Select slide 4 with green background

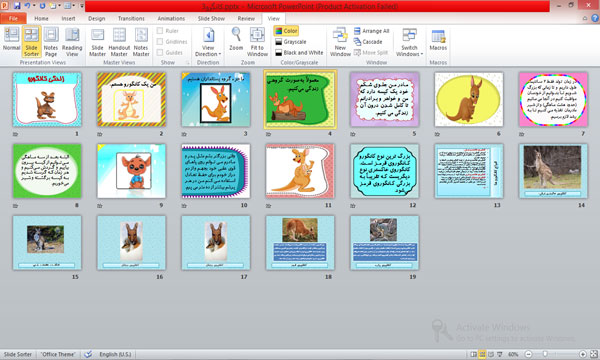[x=300, y=99]
